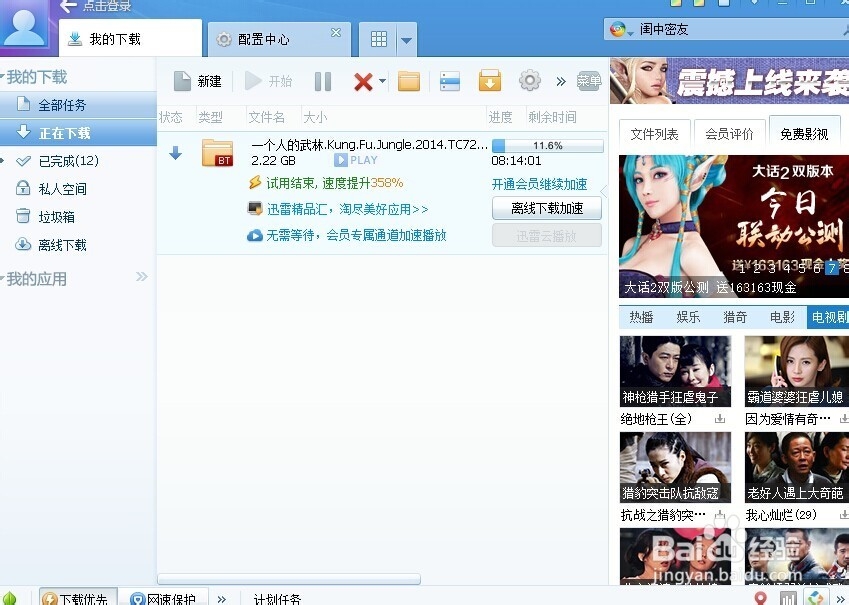Open the 神枪猎手狂虐鬼子 video thumbnail

click(x=675, y=371)
